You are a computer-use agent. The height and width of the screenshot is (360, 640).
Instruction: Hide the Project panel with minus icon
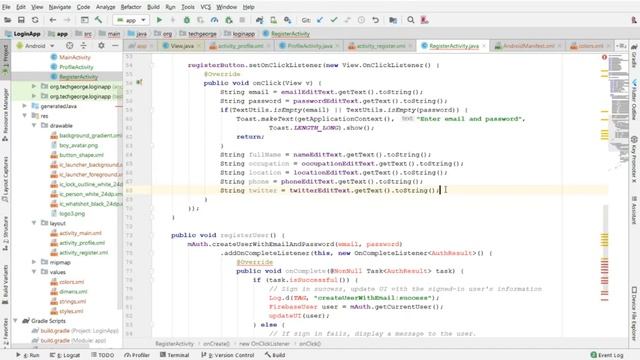coord(115,46)
